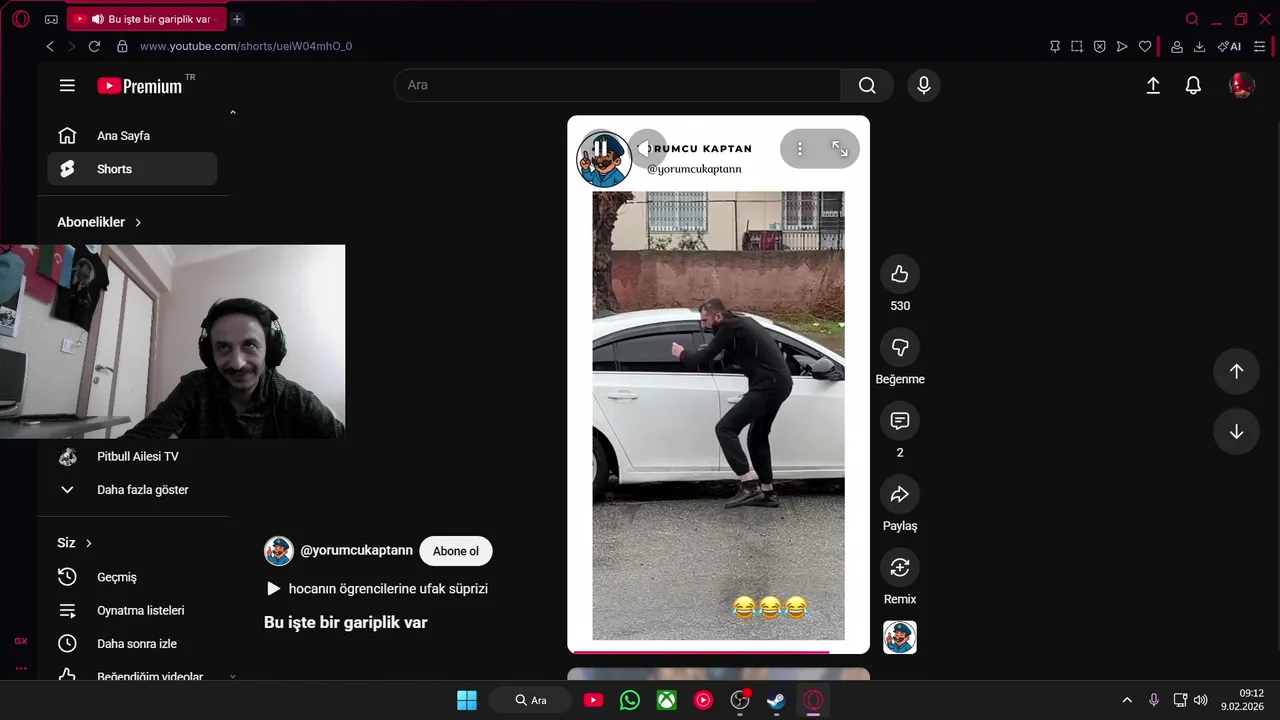Image resolution: width=1280 pixels, height=720 pixels.
Task: Open the Opera player/flow arrow icon
Action: click(1122, 46)
